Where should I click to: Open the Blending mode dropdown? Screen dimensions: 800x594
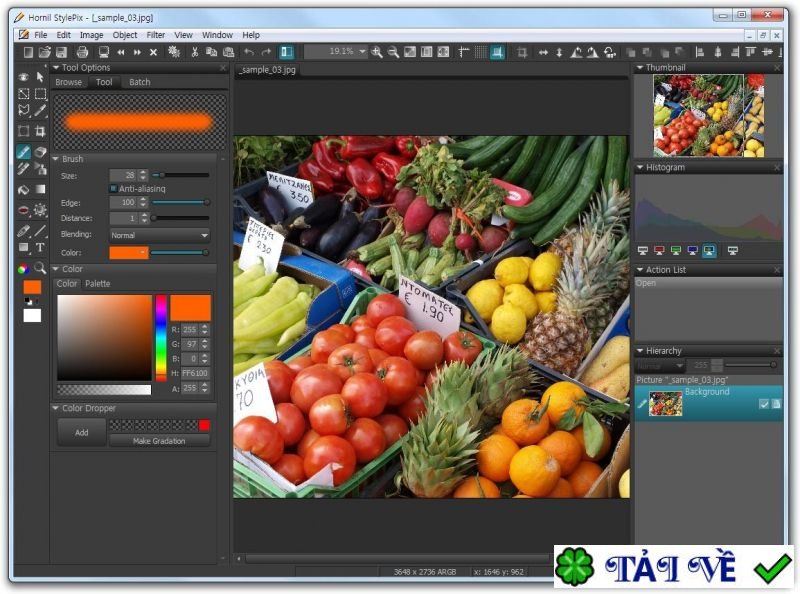(159, 235)
